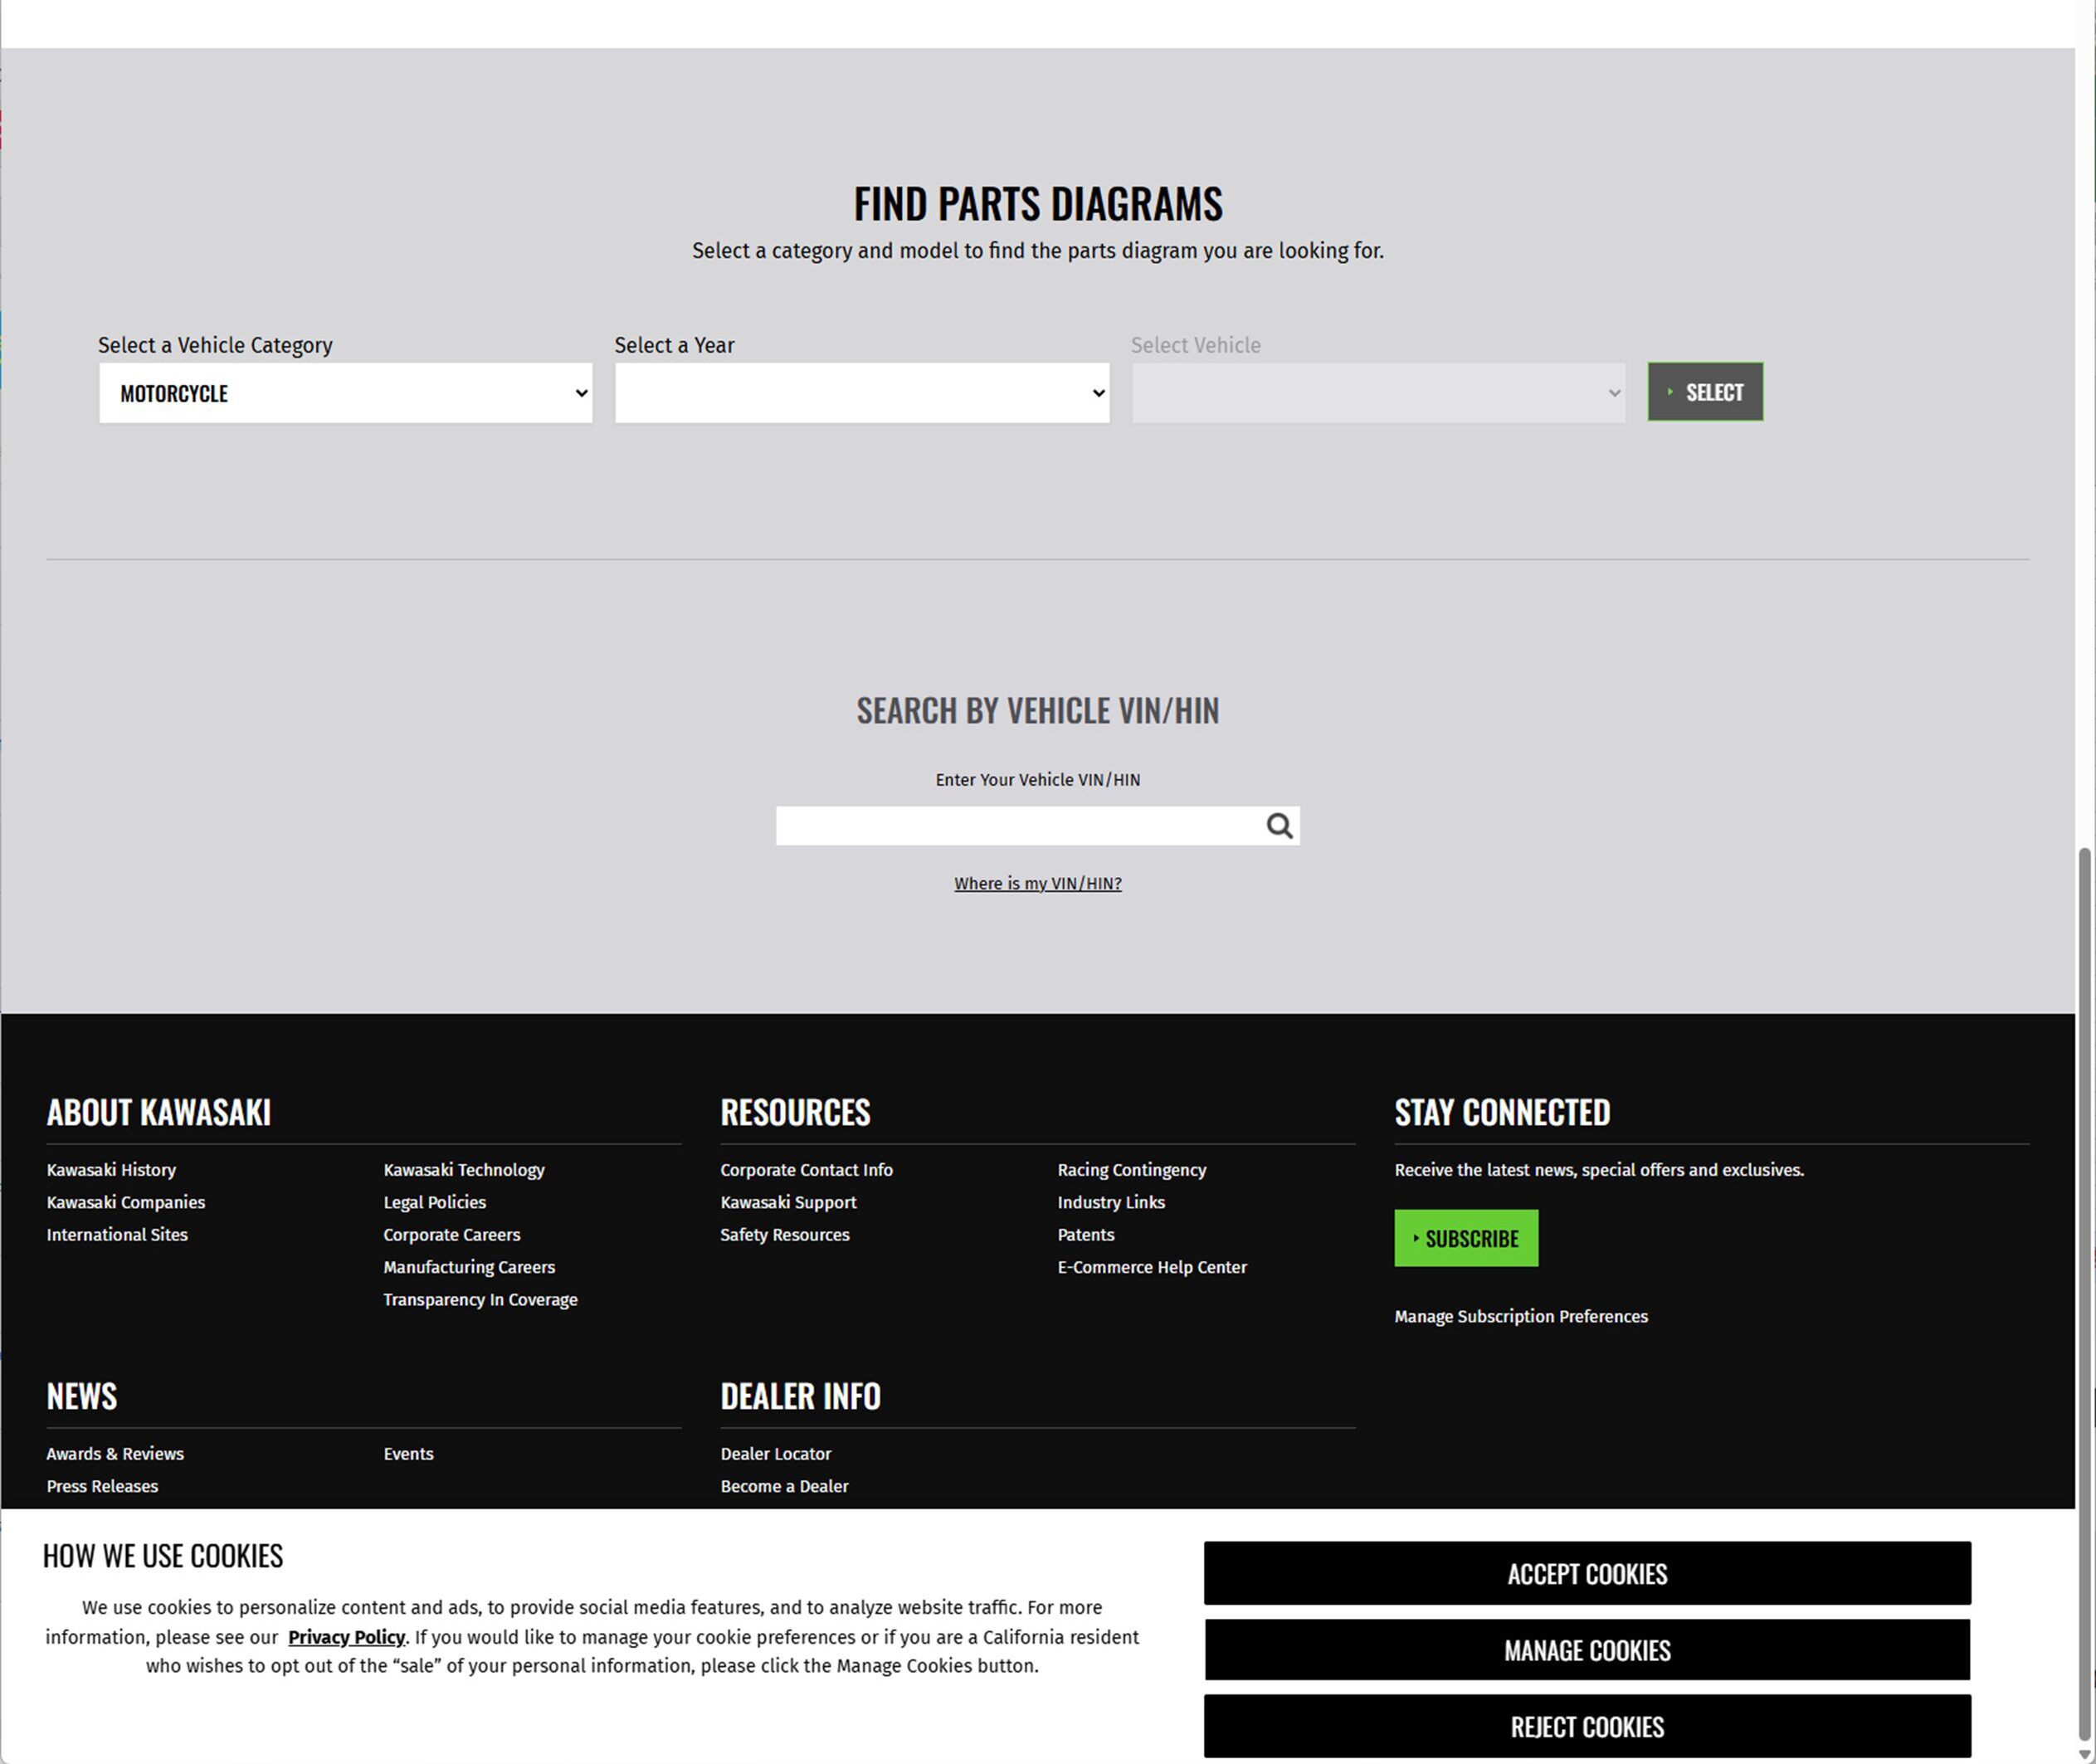The height and width of the screenshot is (1764, 2096).
Task: Open the disabled Select Vehicle dropdown
Action: 1377,393
